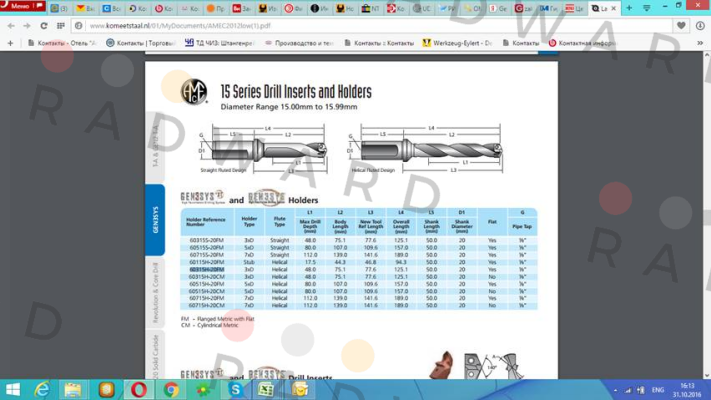Open the yellow folder mail app on taskbar
This screenshot has width=711, height=400.
click(299, 390)
